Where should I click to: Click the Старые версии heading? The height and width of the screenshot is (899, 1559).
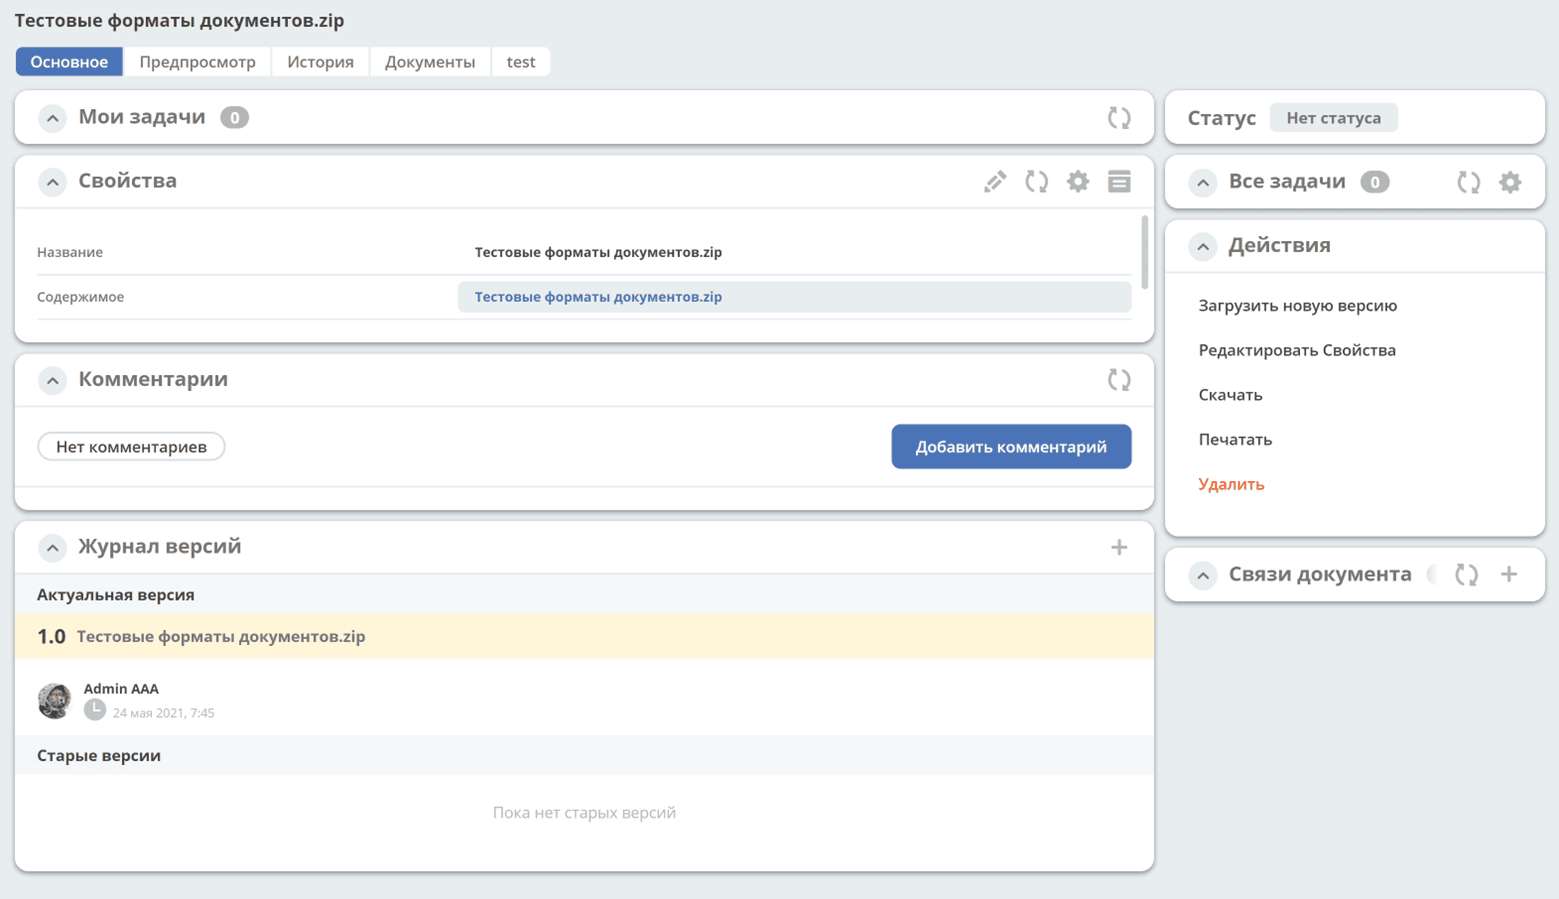99,756
